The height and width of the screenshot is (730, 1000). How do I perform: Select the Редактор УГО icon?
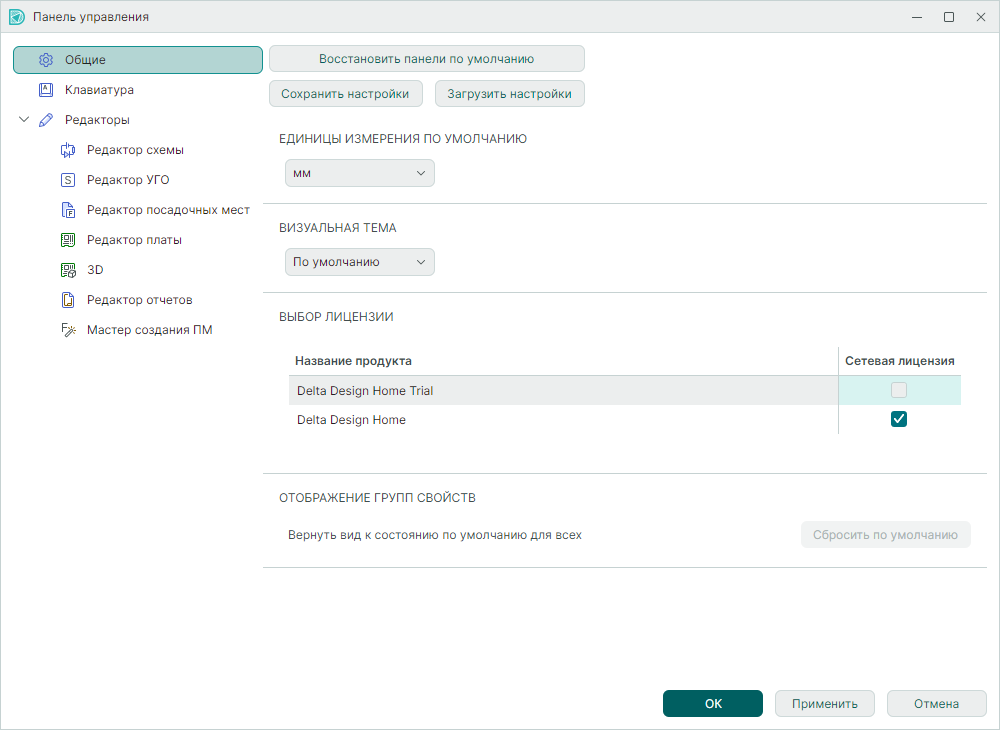point(68,180)
